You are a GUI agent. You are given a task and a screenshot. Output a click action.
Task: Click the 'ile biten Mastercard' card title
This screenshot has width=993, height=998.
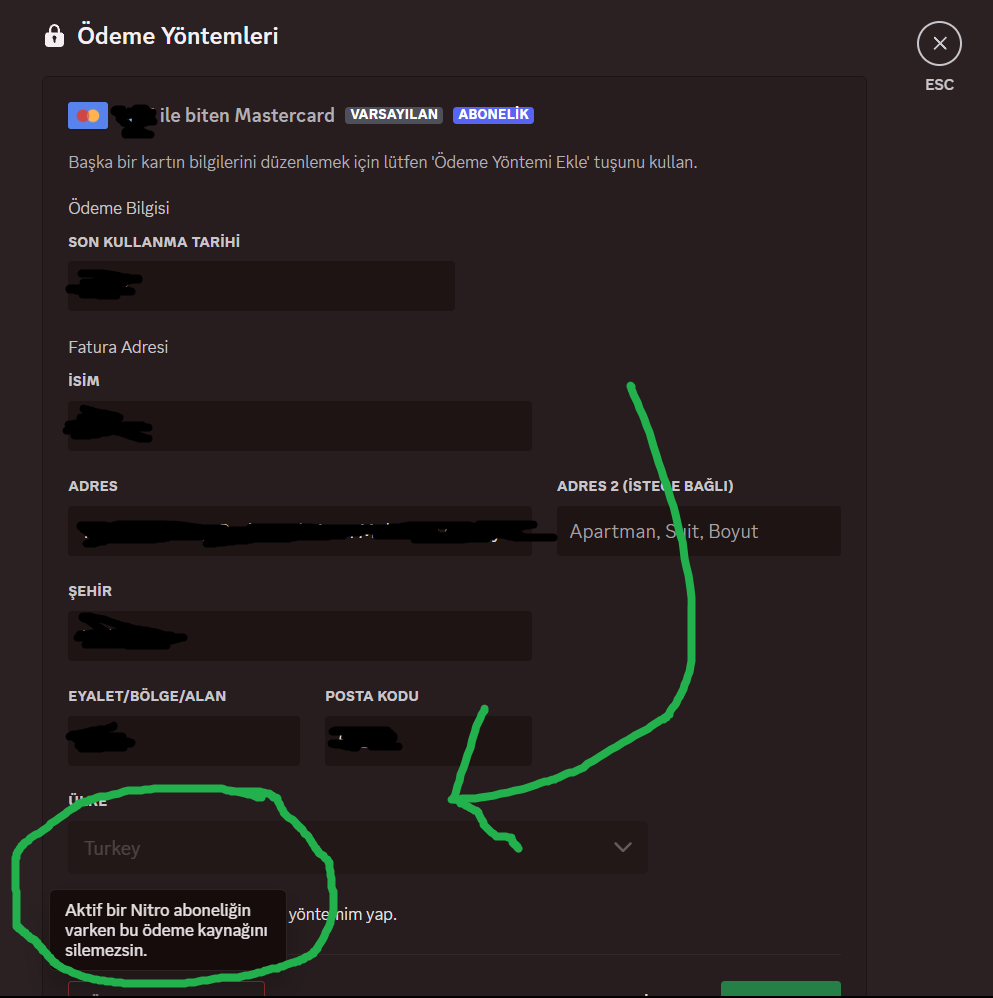click(247, 115)
